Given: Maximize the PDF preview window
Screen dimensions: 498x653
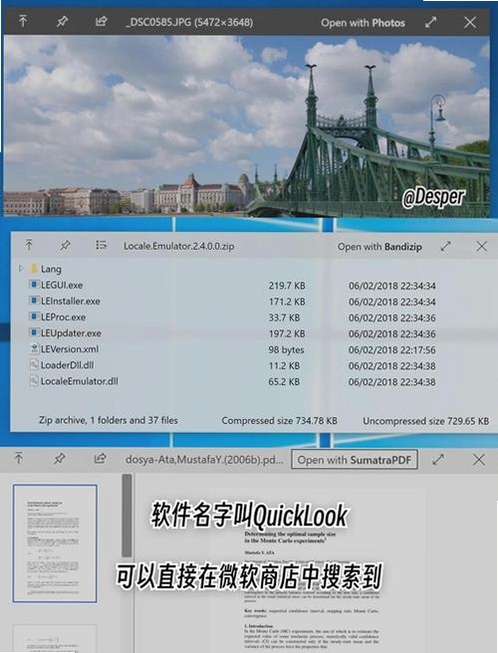Looking at the screenshot, I should pos(438,460).
